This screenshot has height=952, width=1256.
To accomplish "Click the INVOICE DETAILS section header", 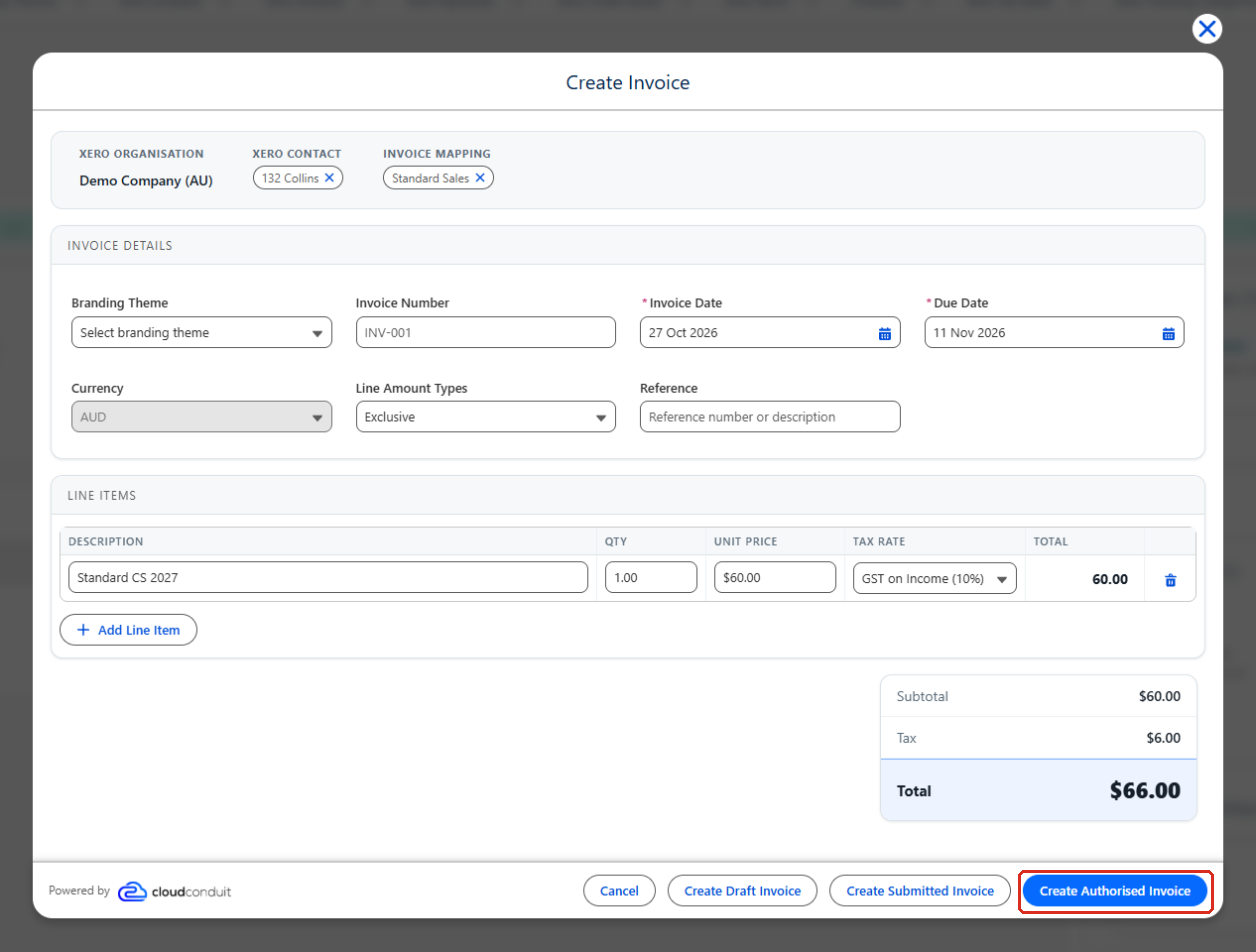I will click(x=120, y=246).
